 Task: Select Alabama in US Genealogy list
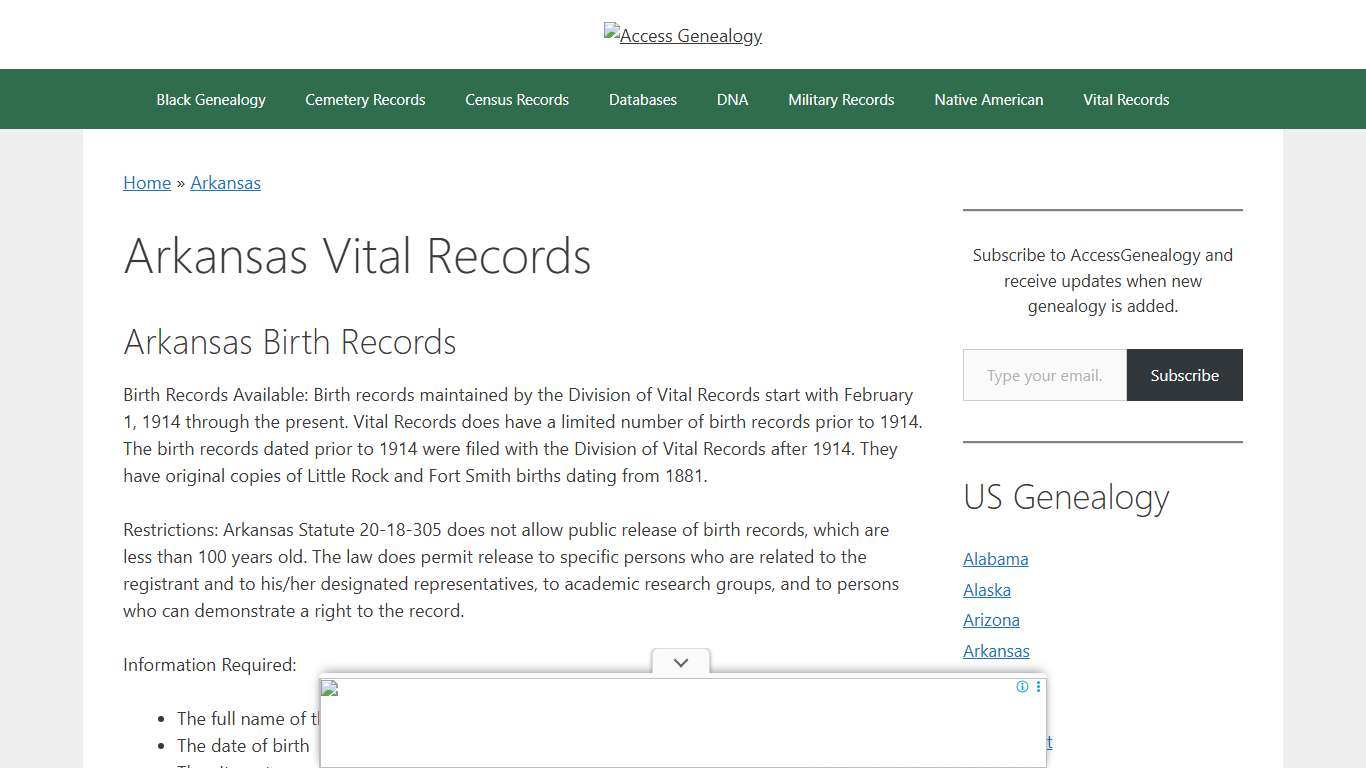[995, 559]
